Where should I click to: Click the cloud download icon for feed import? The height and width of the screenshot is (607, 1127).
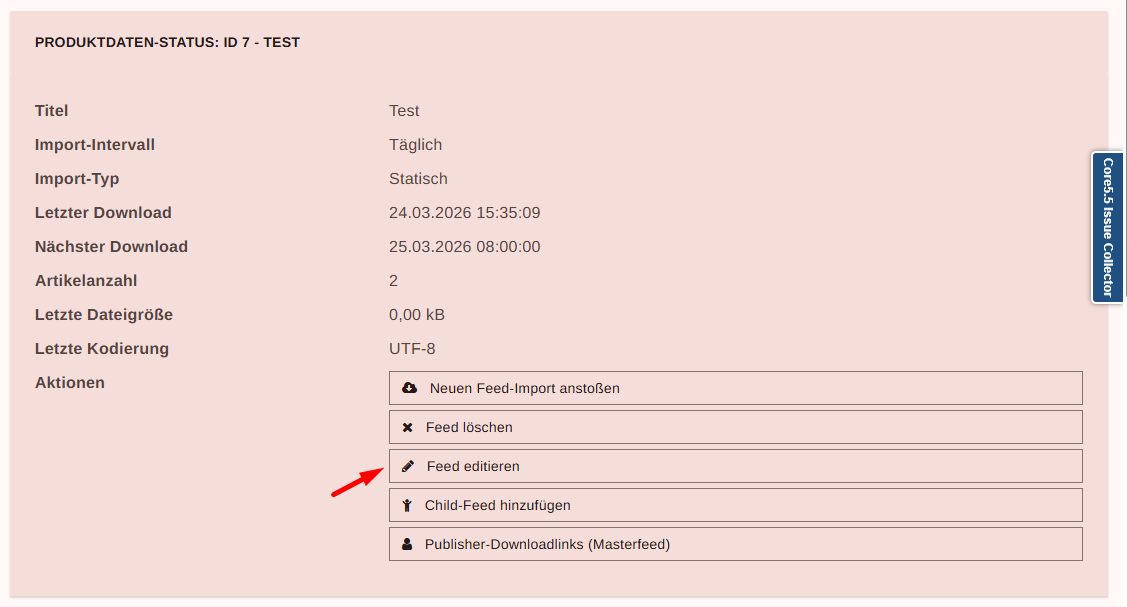pos(409,388)
